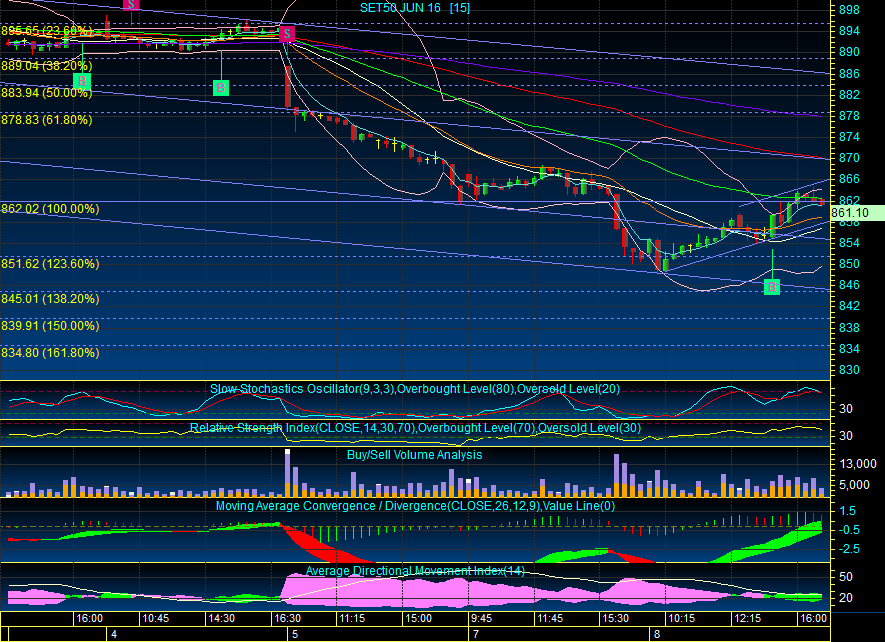Click the day 7 date label
Viewport: 885px width, 642px height.
[476, 634]
